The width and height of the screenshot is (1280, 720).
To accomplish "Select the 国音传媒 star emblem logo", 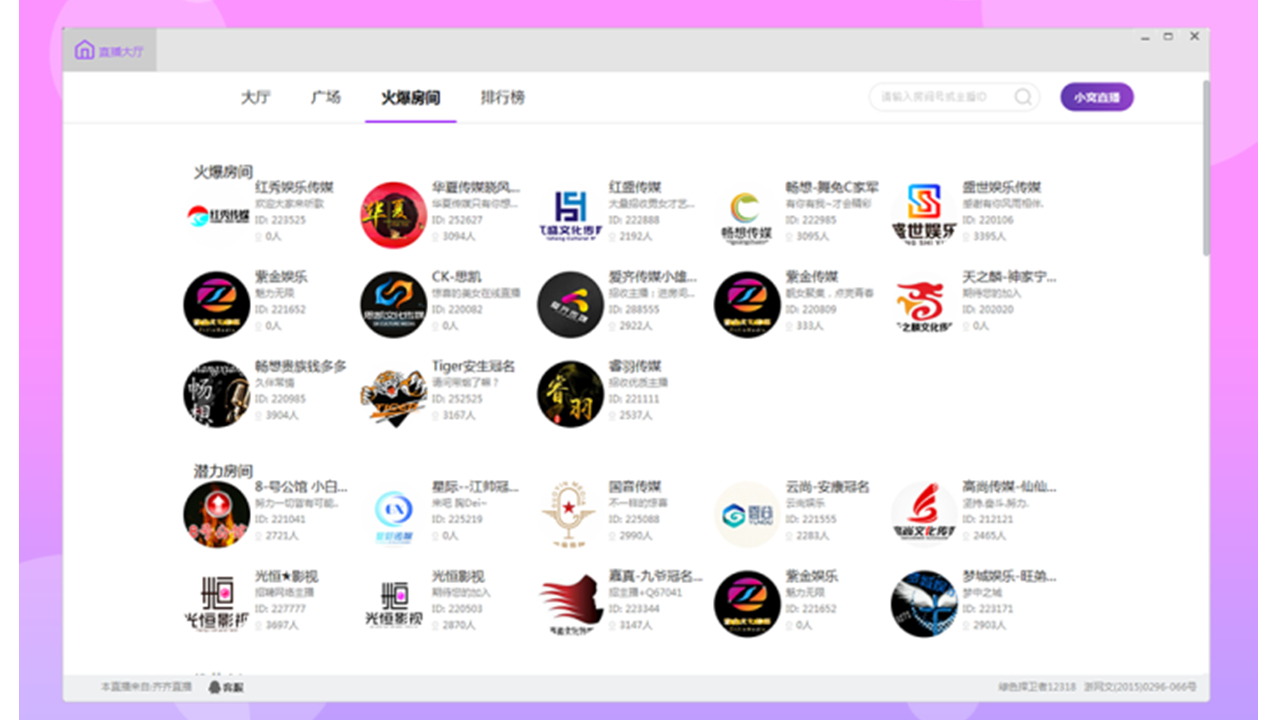I will pos(570,515).
